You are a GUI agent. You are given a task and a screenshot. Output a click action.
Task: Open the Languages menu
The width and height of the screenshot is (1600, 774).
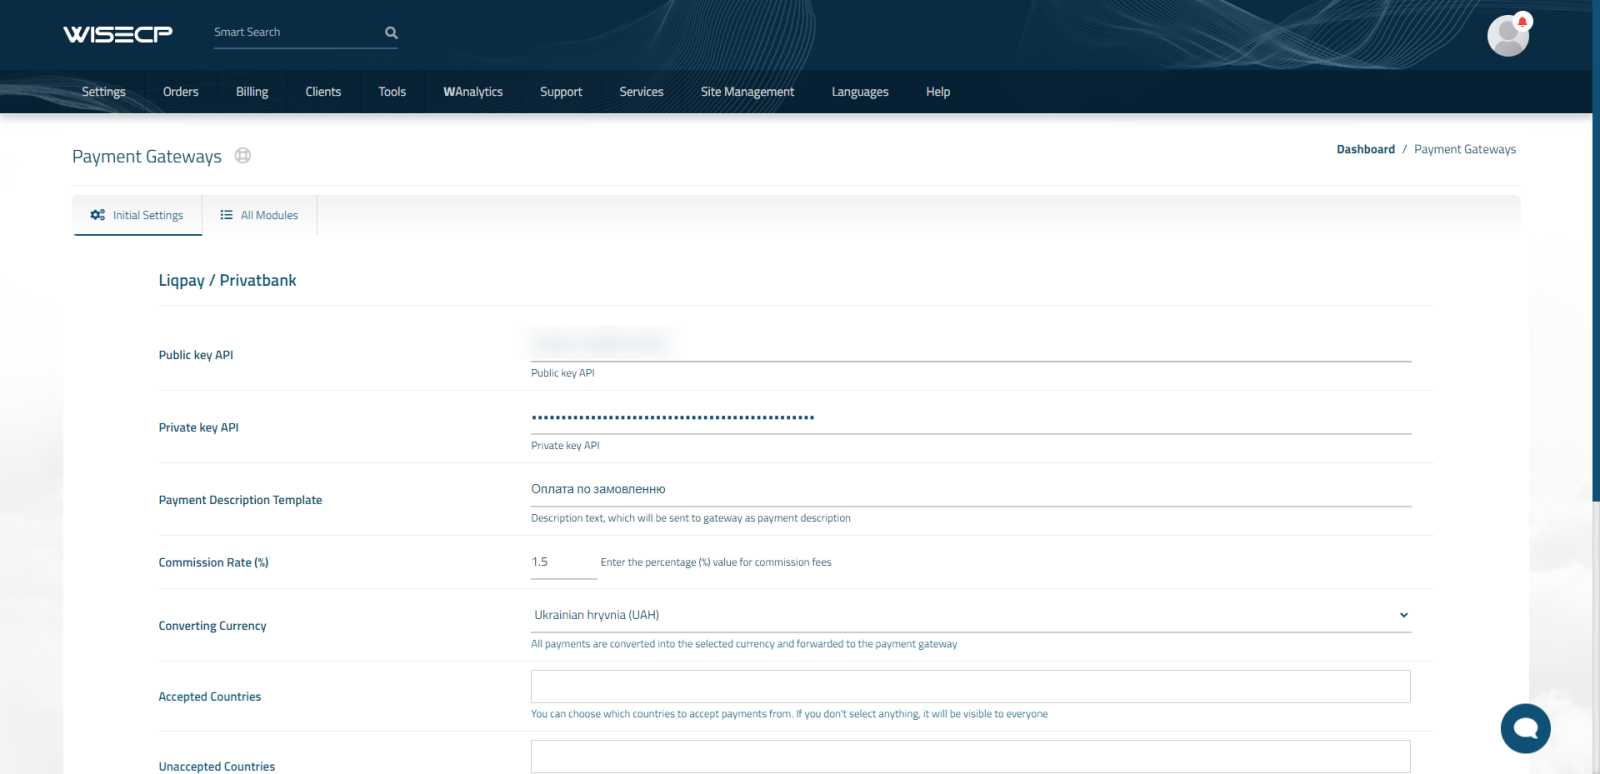click(x=860, y=92)
